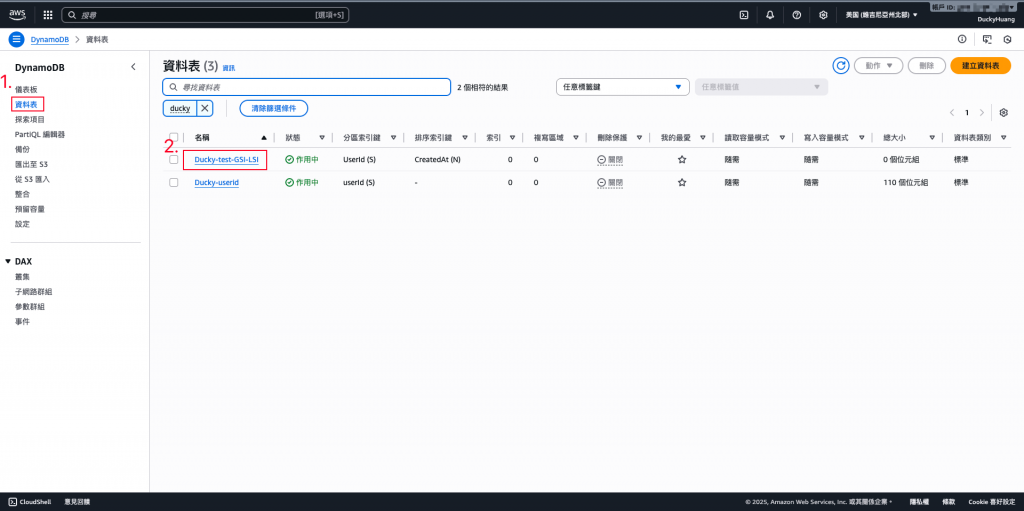Viewport: 1024px width, 511px height.
Task: Collapse the DAX sidebar section
Action: 8,261
